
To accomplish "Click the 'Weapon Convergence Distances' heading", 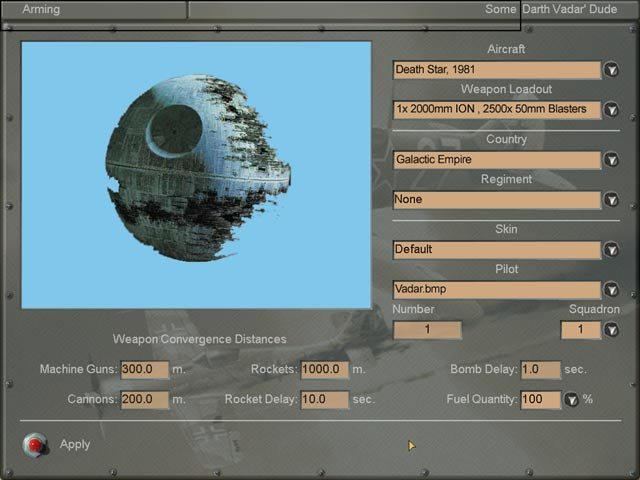I will pyautogui.click(x=200, y=339).
